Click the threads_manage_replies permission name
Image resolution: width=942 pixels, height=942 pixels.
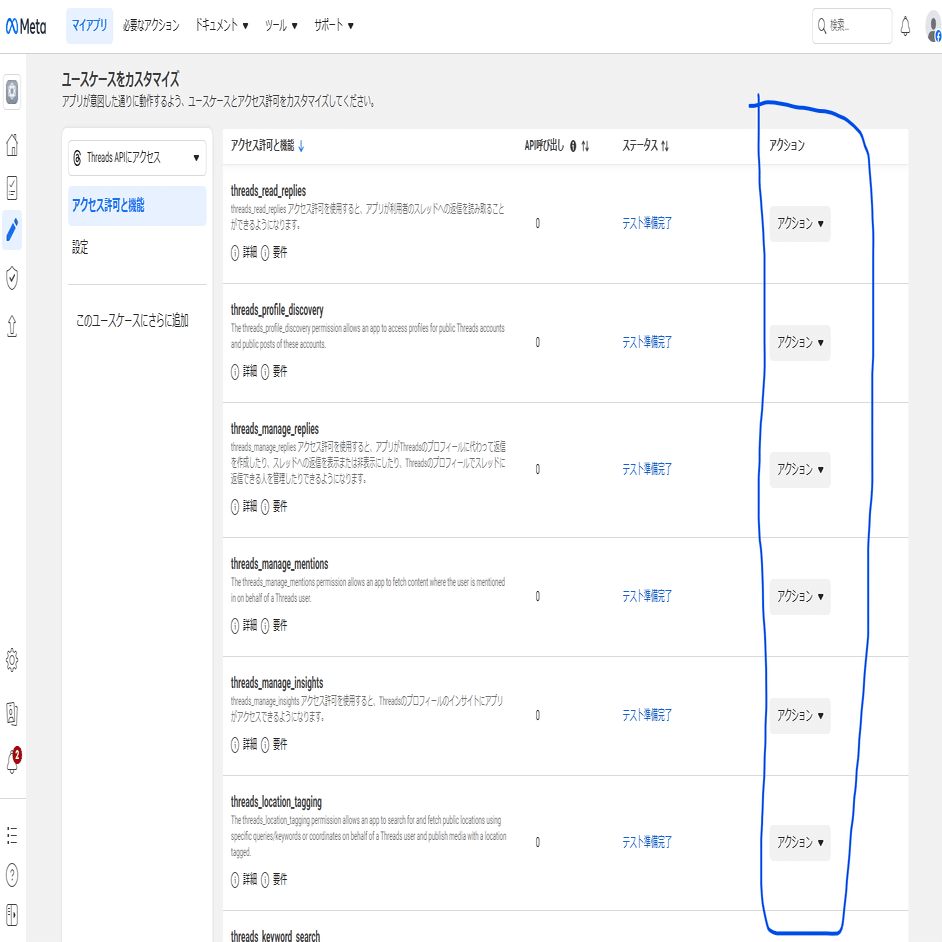coord(275,429)
